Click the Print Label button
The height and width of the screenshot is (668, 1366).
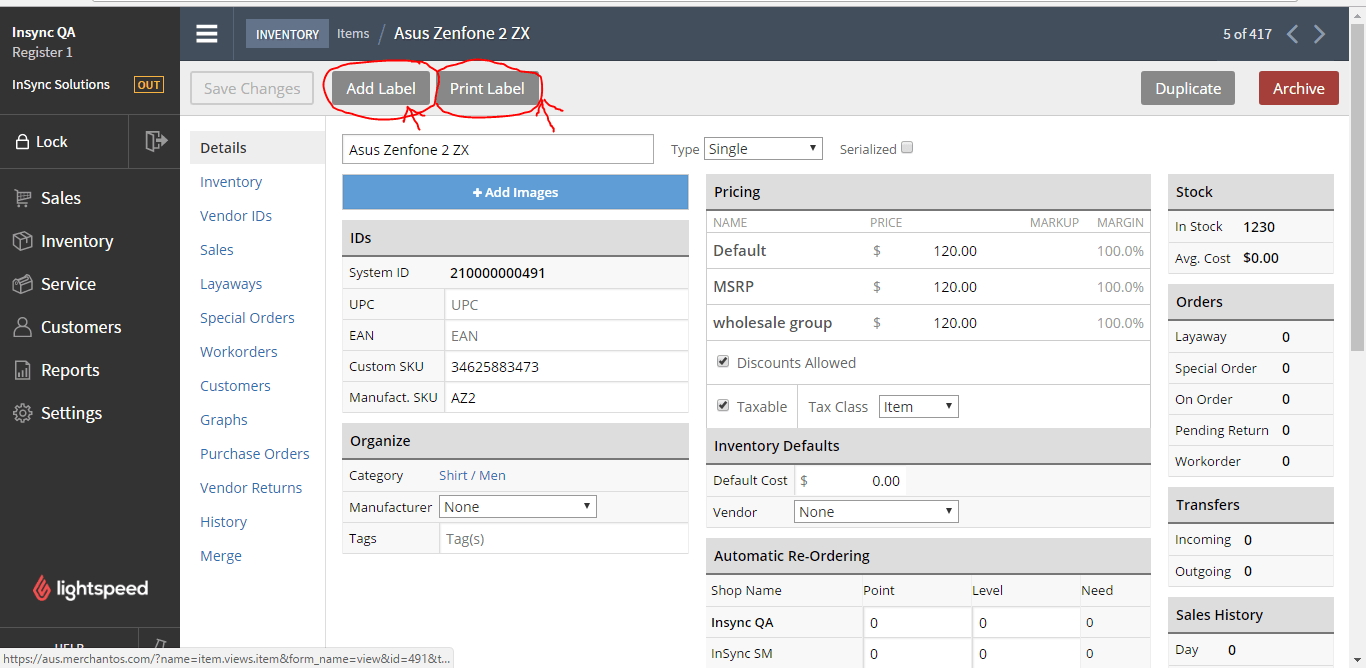tap(487, 88)
